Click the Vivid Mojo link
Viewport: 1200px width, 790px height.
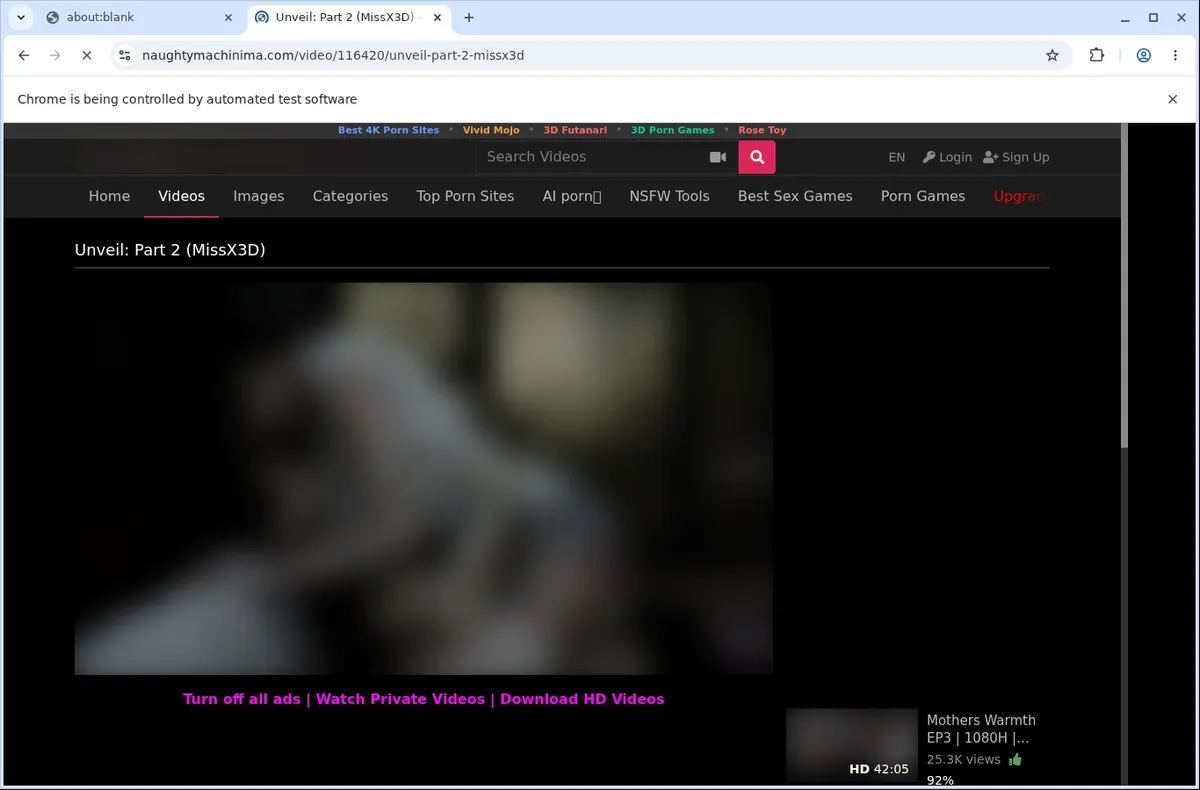(x=491, y=130)
